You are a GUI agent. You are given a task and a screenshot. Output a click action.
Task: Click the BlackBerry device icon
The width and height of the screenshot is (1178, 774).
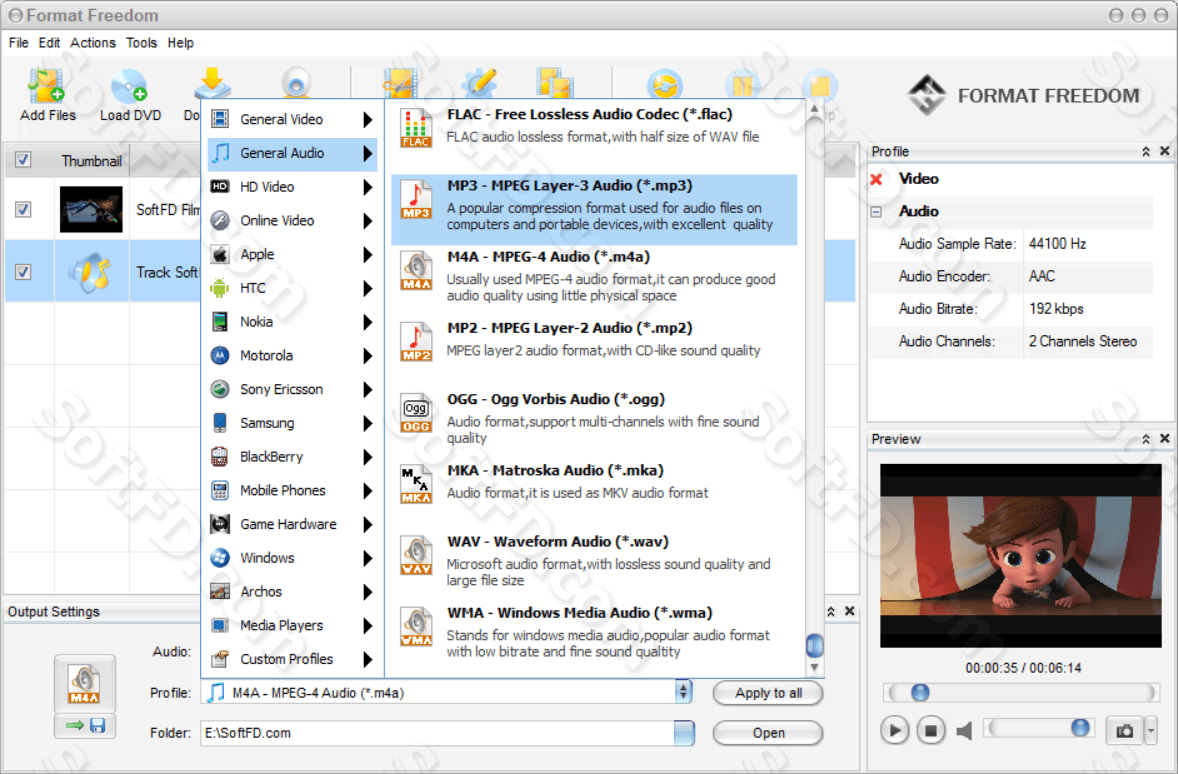pyautogui.click(x=220, y=457)
